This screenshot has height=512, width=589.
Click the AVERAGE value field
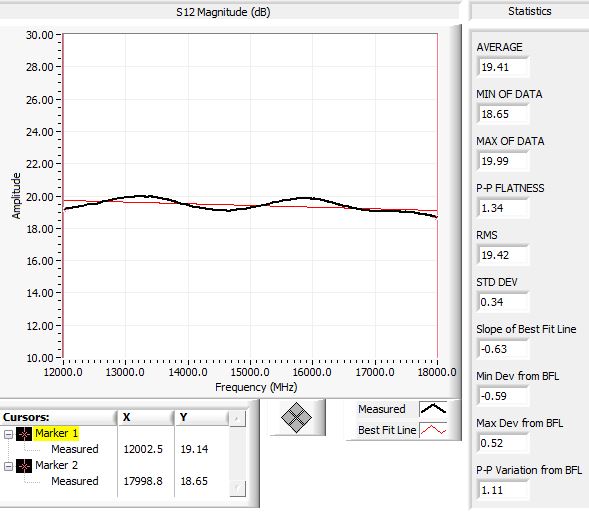click(x=503, y=67)
